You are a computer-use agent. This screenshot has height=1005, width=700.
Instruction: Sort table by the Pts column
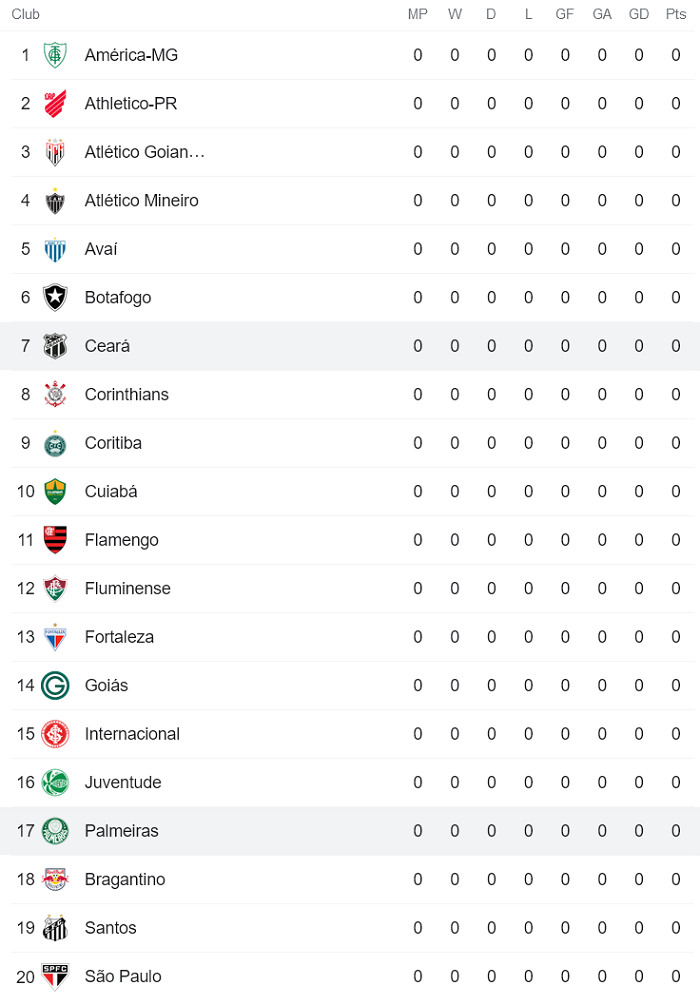[676, 14]
